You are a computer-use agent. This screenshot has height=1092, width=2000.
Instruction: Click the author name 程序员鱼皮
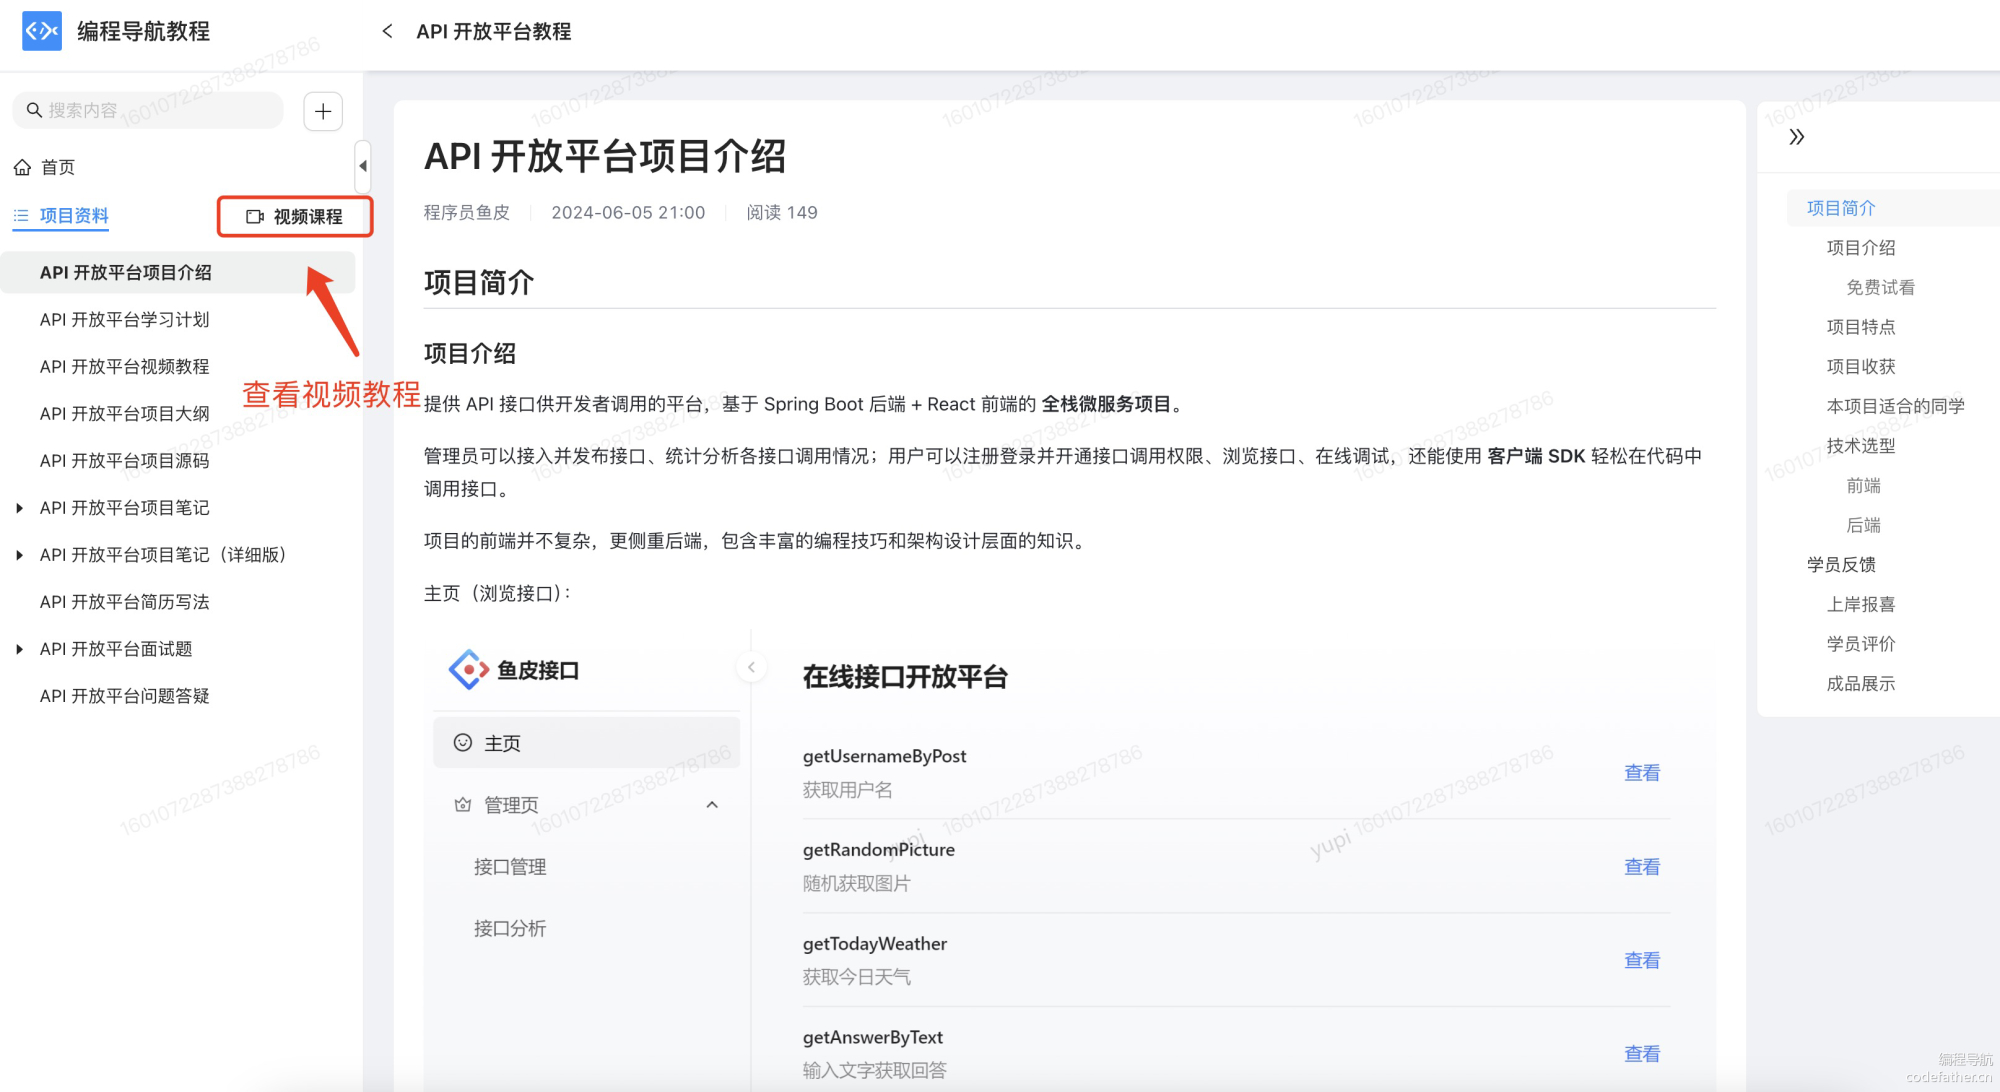467,212
